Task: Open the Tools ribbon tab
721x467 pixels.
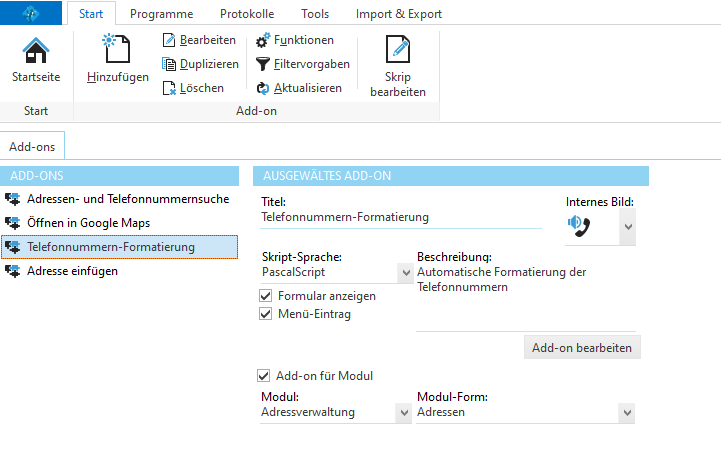Action: click(315, 14)
